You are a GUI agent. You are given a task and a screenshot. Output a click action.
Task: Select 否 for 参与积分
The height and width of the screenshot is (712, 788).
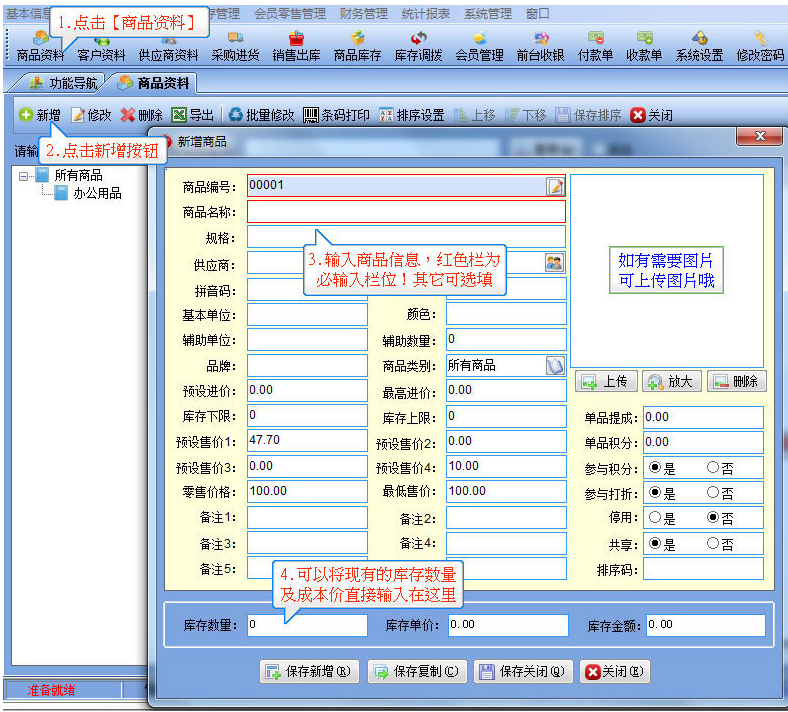(x=713, y=467)
